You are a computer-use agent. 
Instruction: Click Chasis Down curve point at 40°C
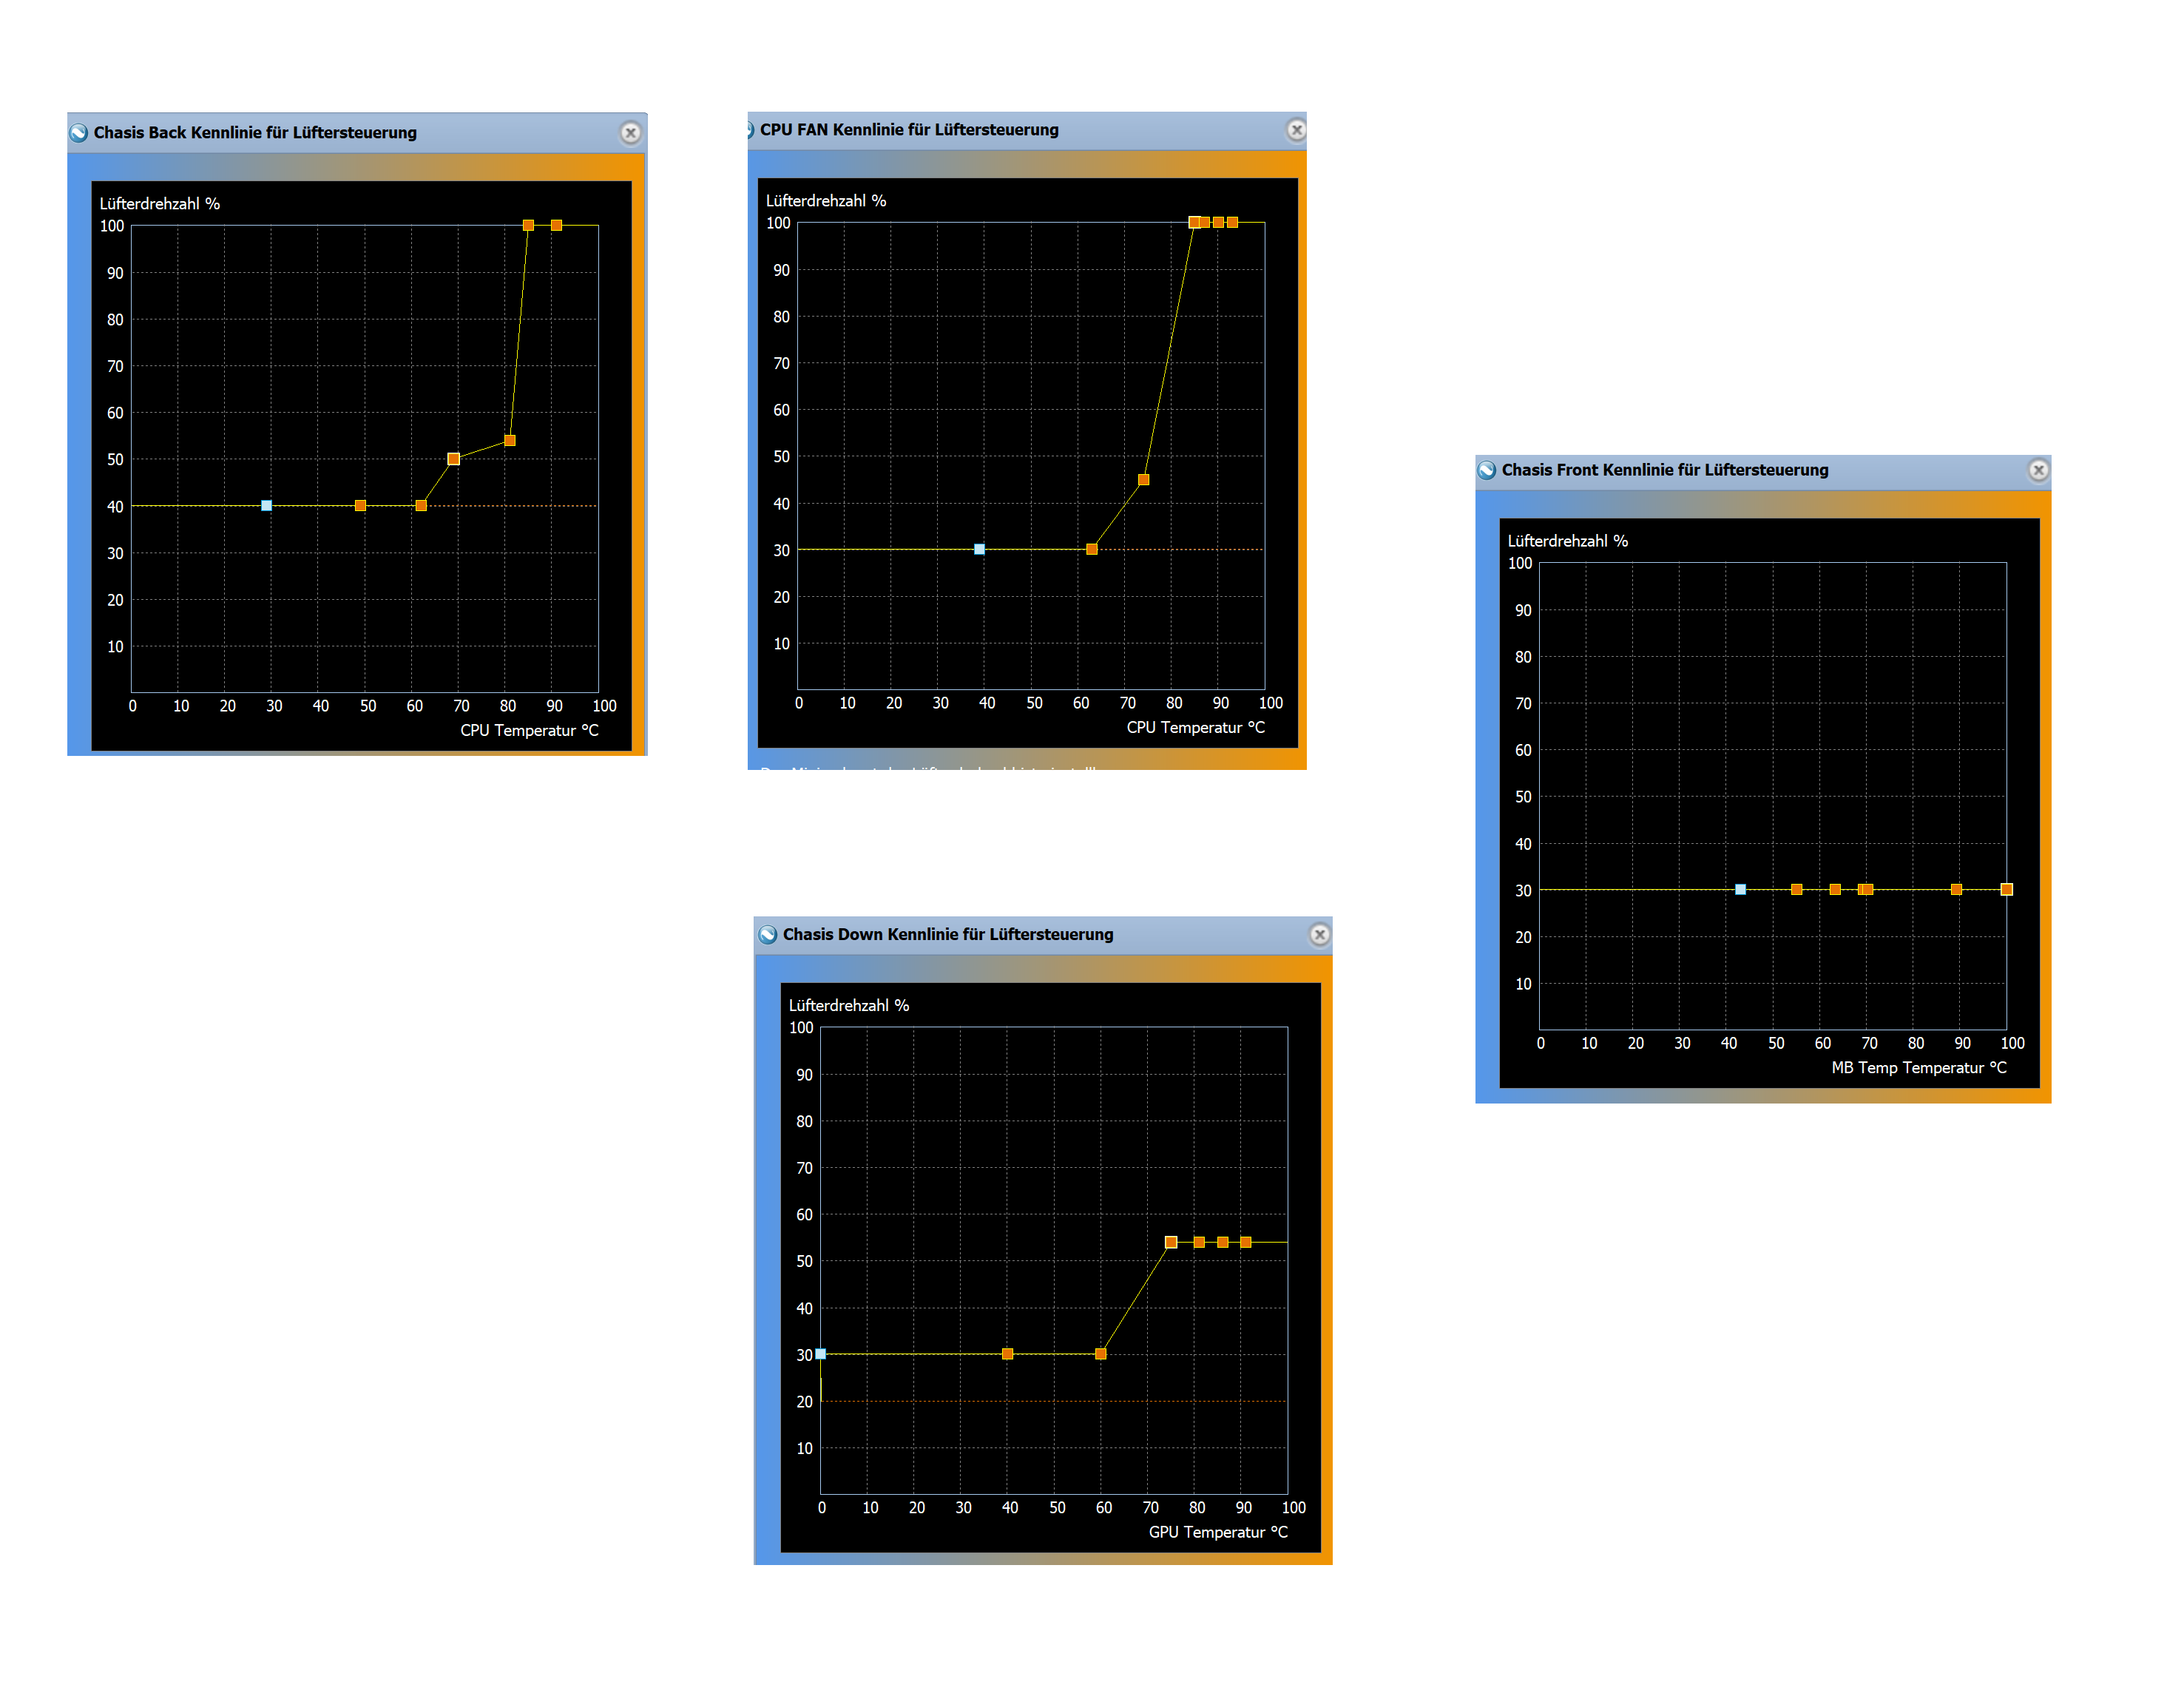[1007, 1353]
